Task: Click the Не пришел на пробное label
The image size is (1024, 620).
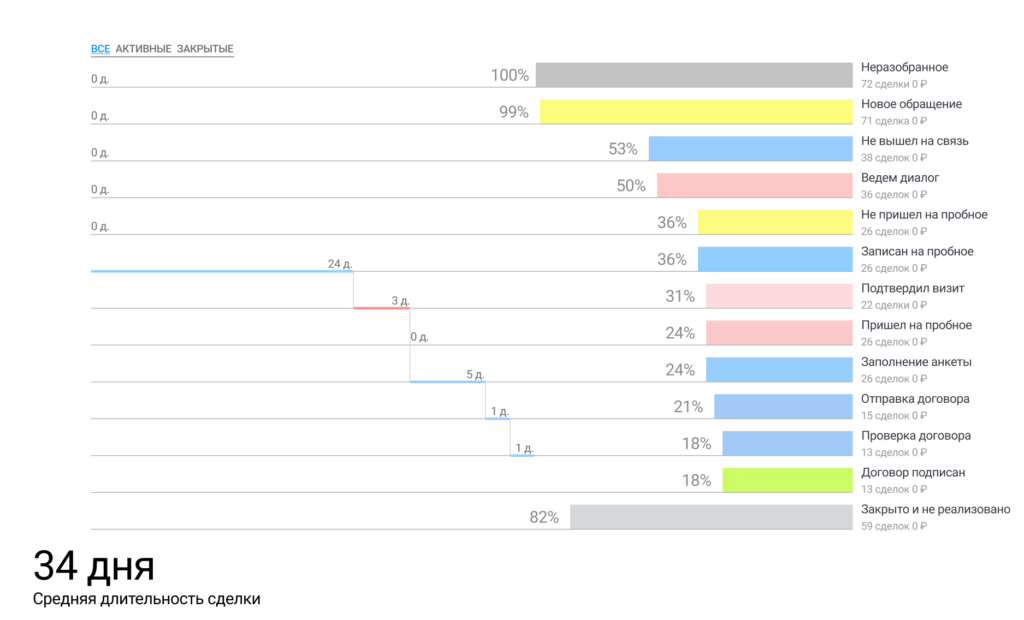Action: (924, 215)
